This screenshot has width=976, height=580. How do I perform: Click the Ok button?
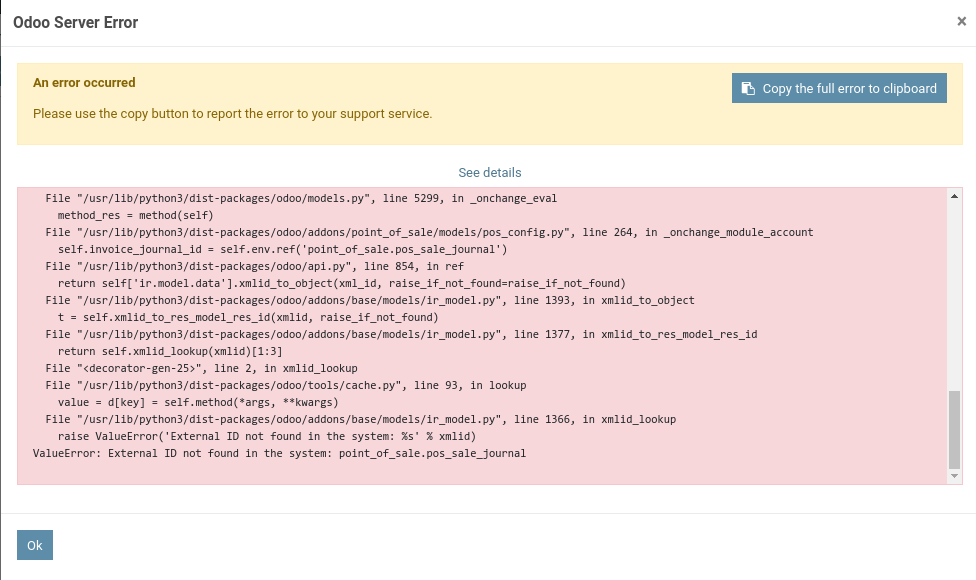click(35, 545)
